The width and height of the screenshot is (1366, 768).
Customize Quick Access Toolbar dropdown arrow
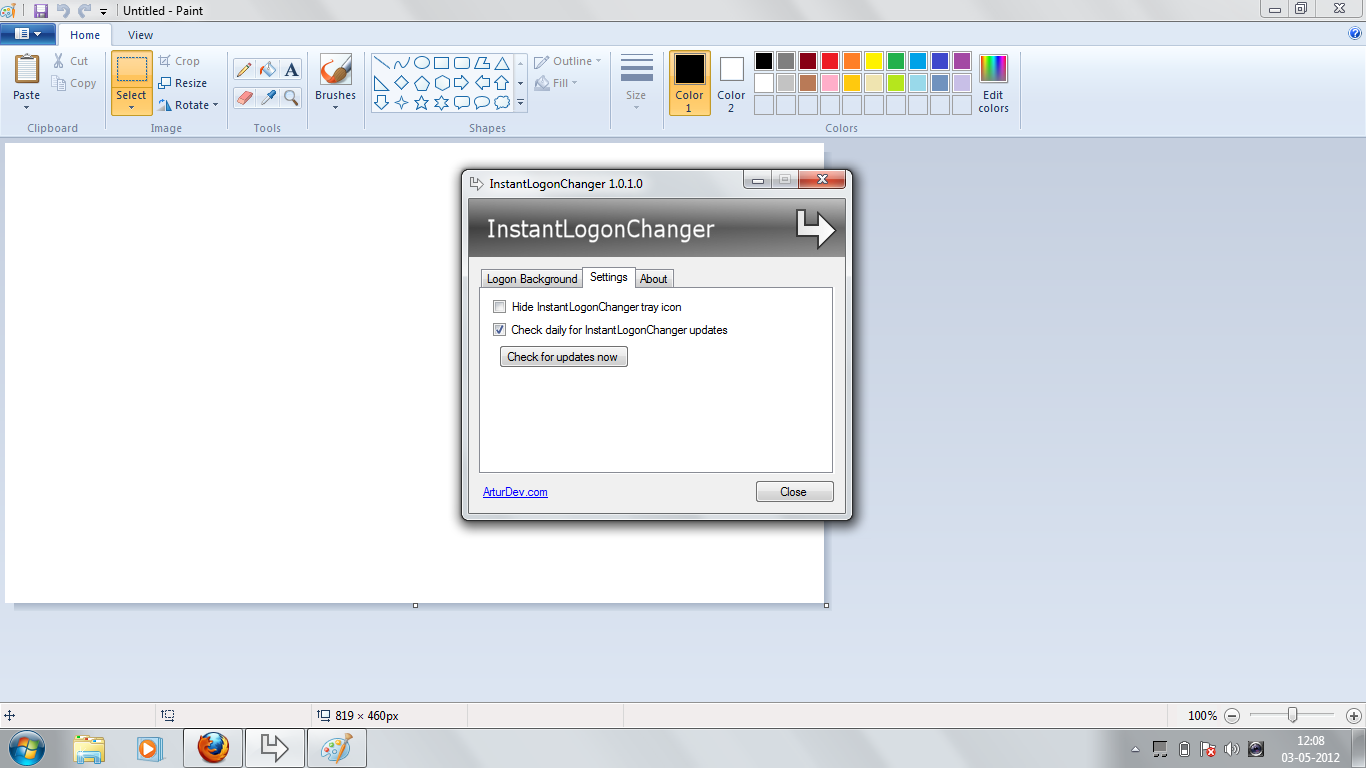click(103, 11)
